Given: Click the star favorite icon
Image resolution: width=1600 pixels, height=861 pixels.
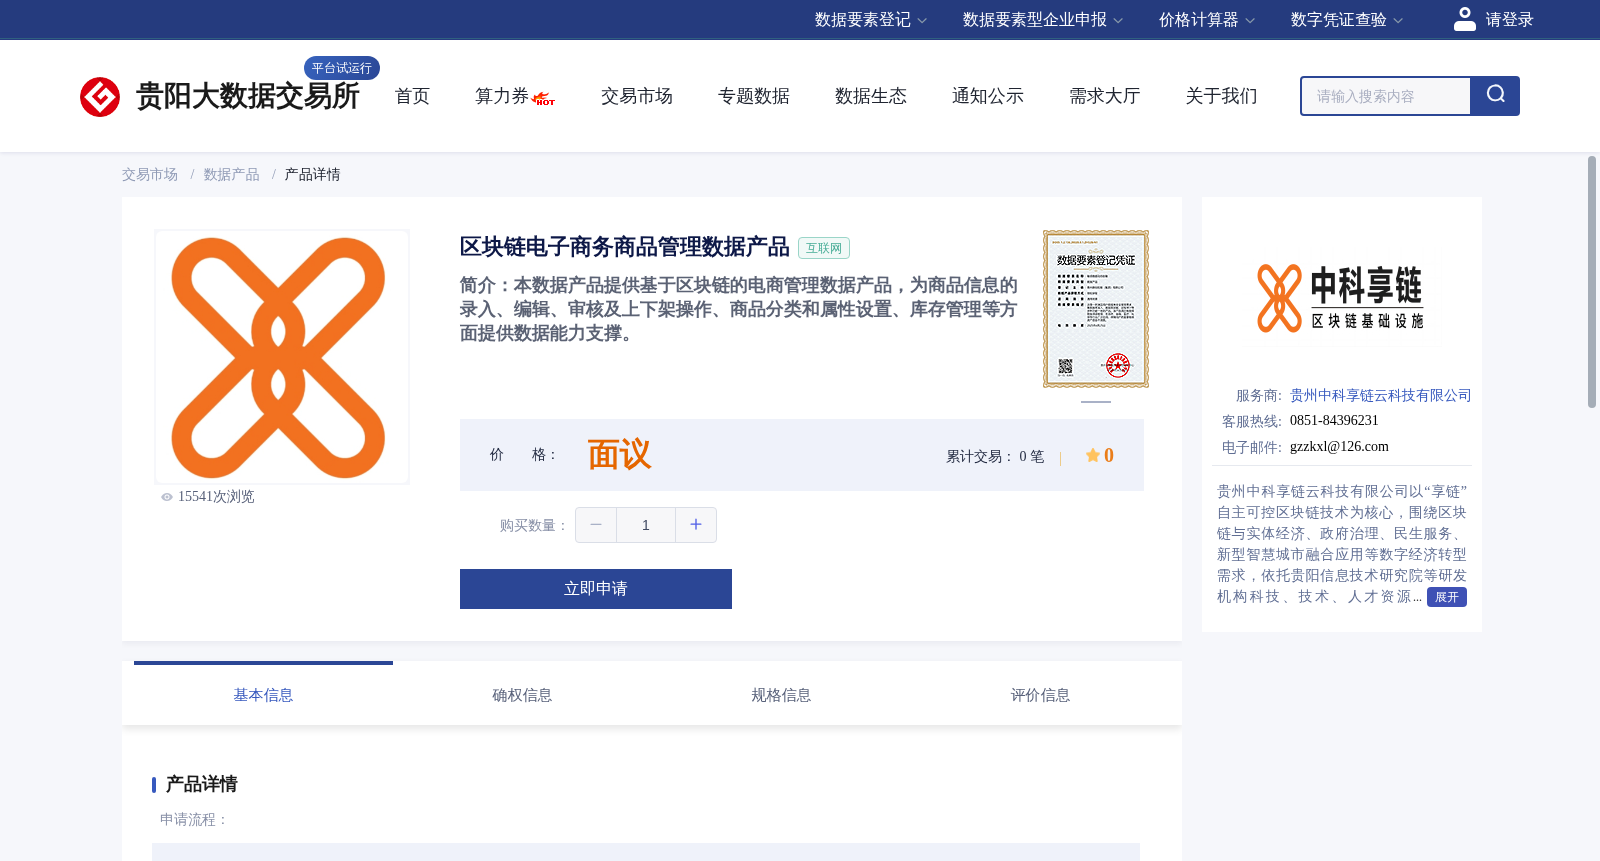Looking at the screenshot, I should pyautogui.click(x=1093, y=456).
